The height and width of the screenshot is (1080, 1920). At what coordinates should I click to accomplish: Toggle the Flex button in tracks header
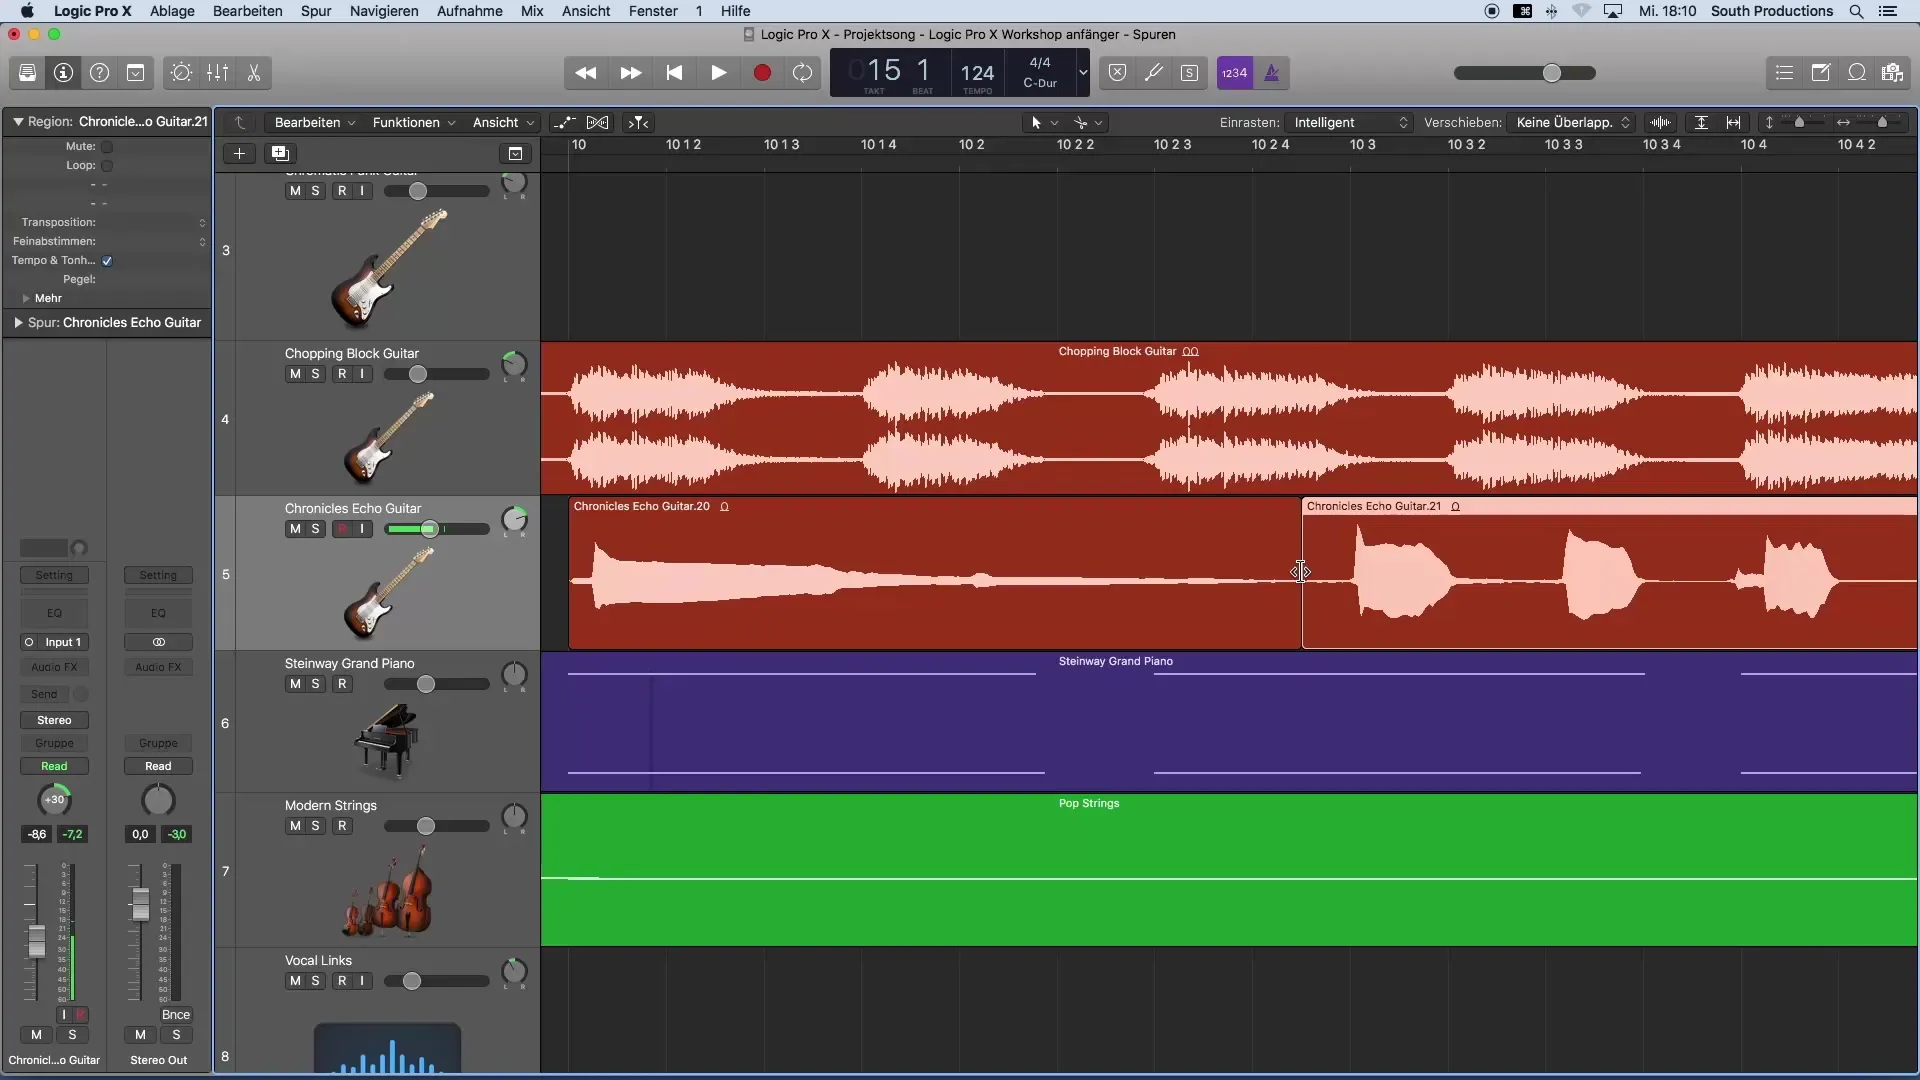598,123
